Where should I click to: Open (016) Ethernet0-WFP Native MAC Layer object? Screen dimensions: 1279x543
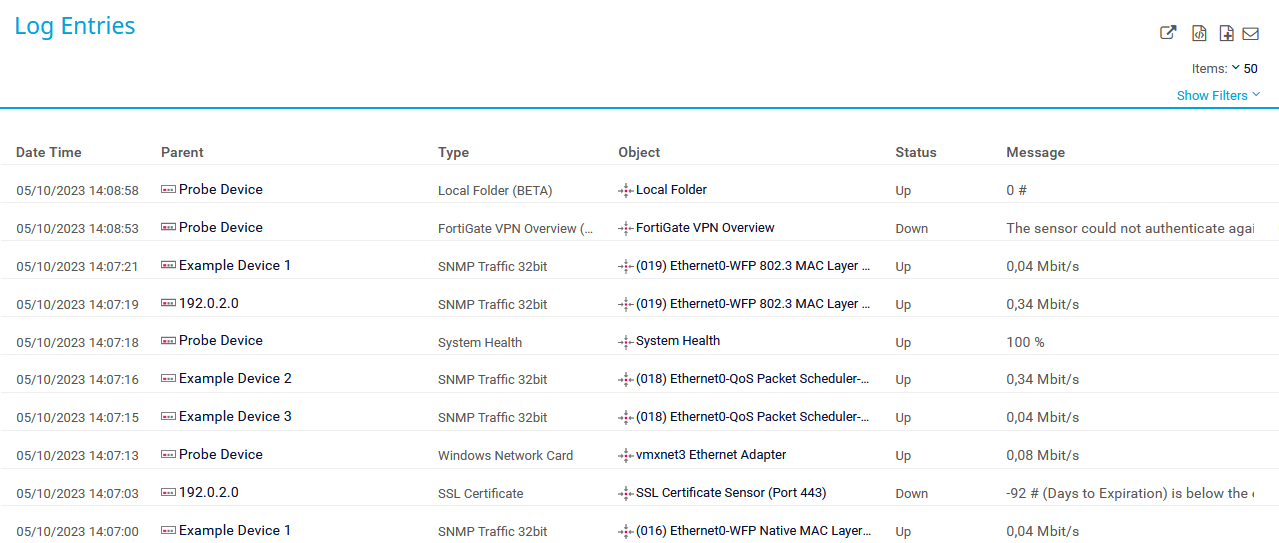click(x=752, y=531)
